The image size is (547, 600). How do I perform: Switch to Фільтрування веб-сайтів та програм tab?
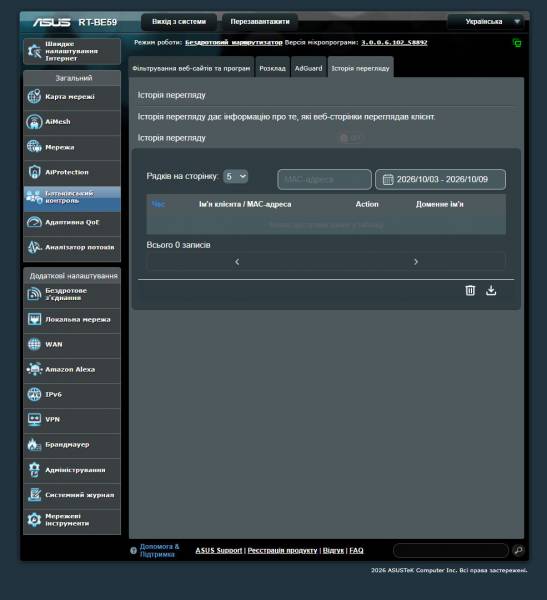pos(191,68)
